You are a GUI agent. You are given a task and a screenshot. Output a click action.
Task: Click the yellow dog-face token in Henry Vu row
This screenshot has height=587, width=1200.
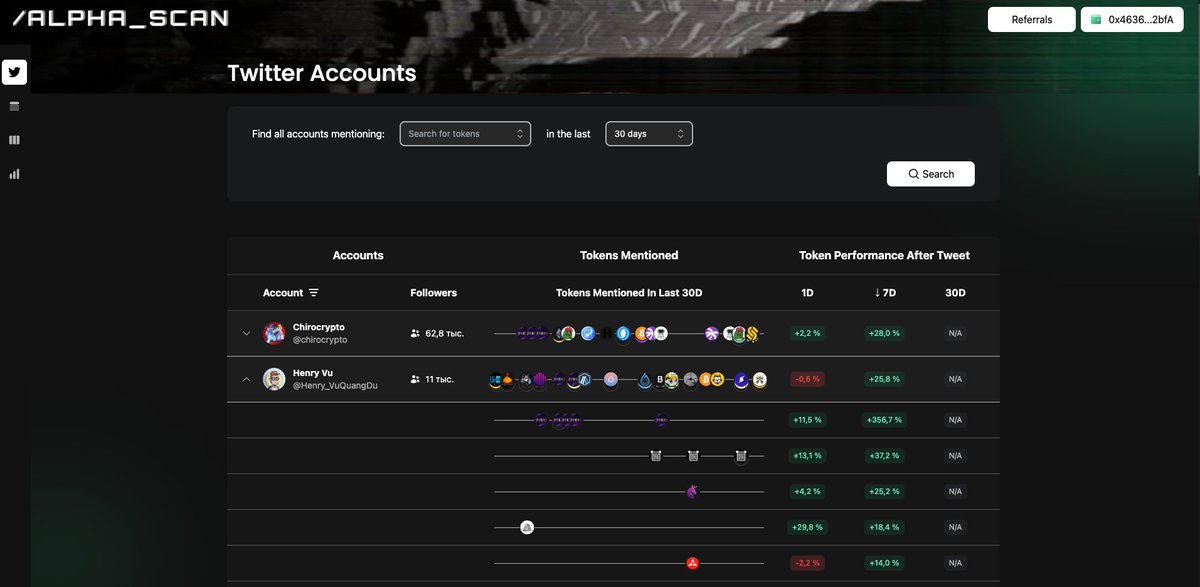717,380
